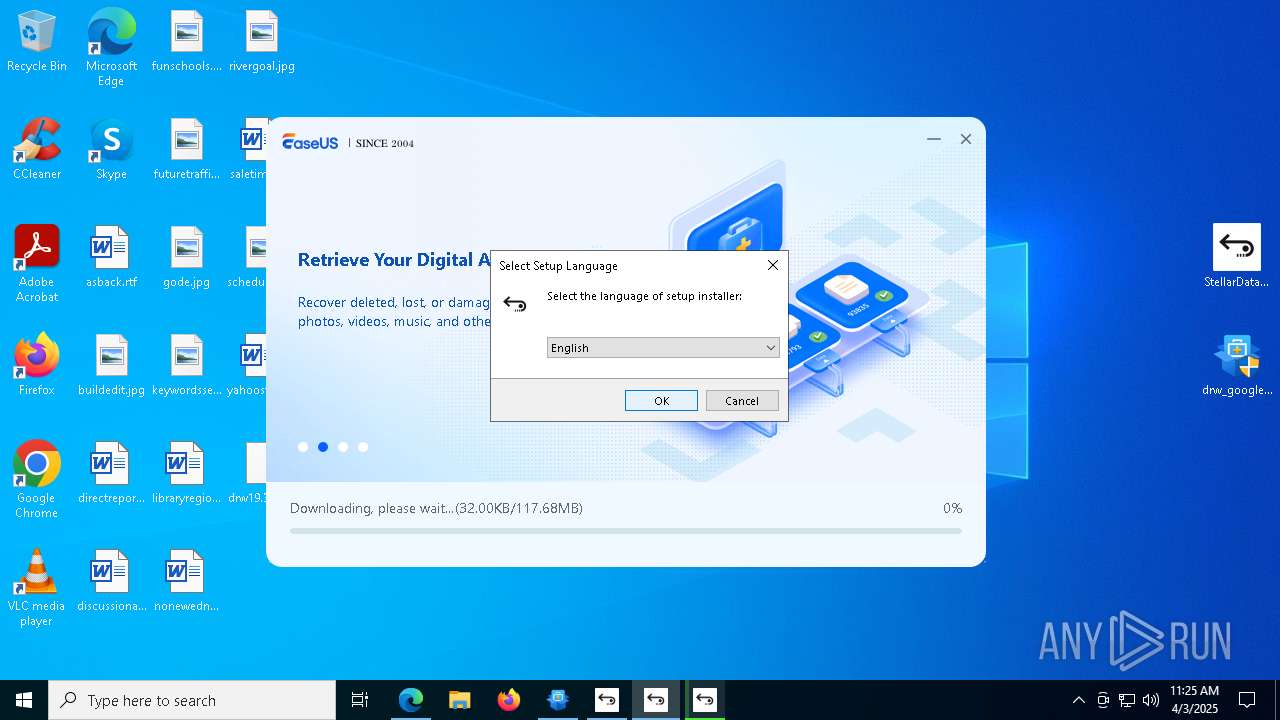Open the CCleaner desktop shortcut
Viewport: 1280px width, 720px height.
tap(37, 150)
